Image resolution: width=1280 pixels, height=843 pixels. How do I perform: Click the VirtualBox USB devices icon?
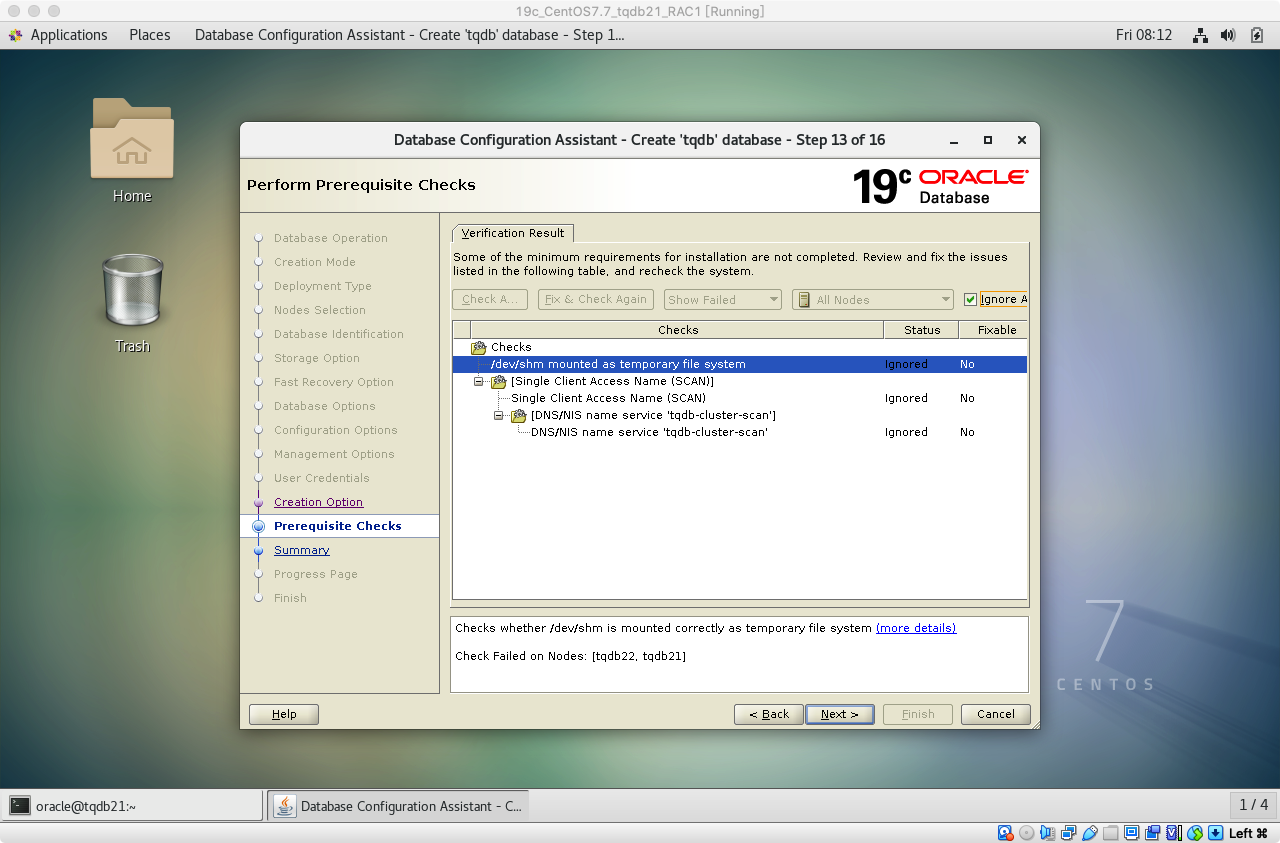(x=1089, y=833)
